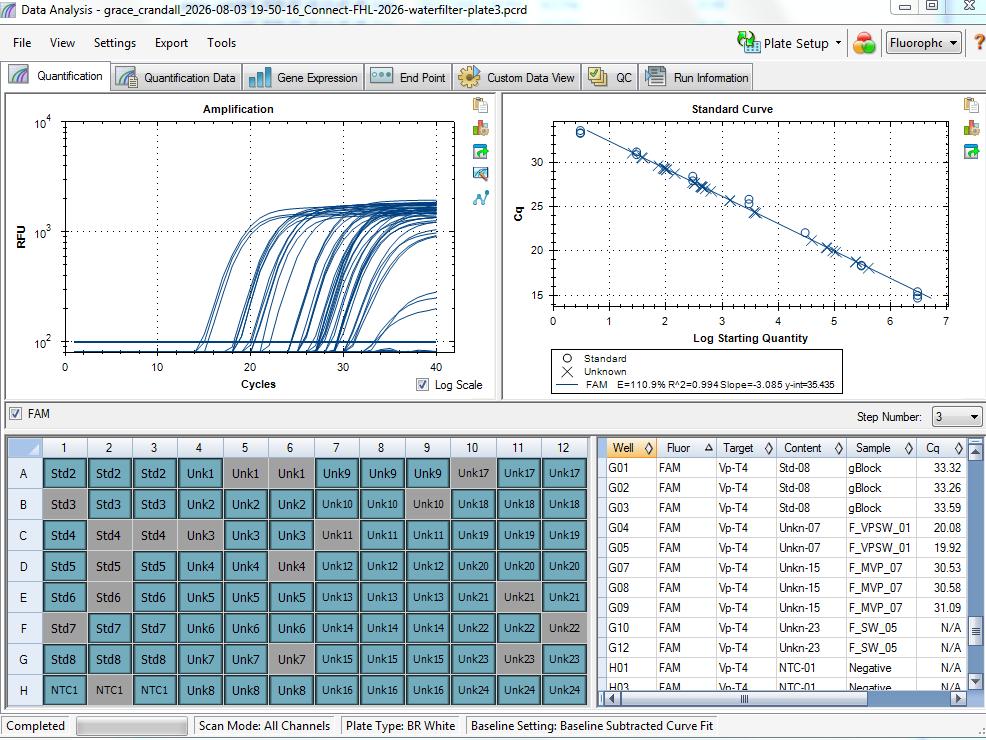
Task: Open the Export menu
Action: 172,43
